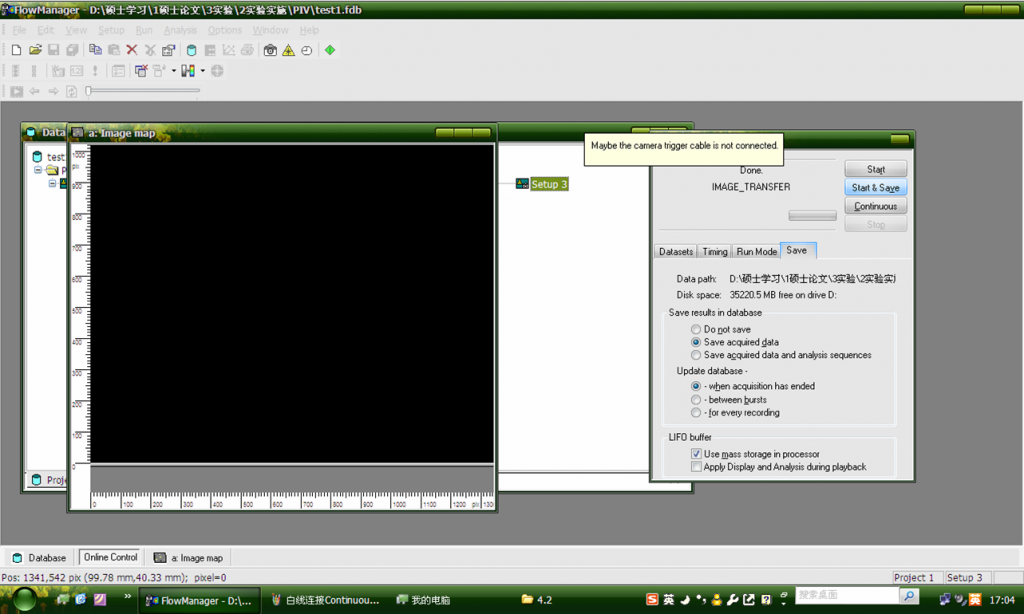Click the camera acquisition icon

point(270,50)
